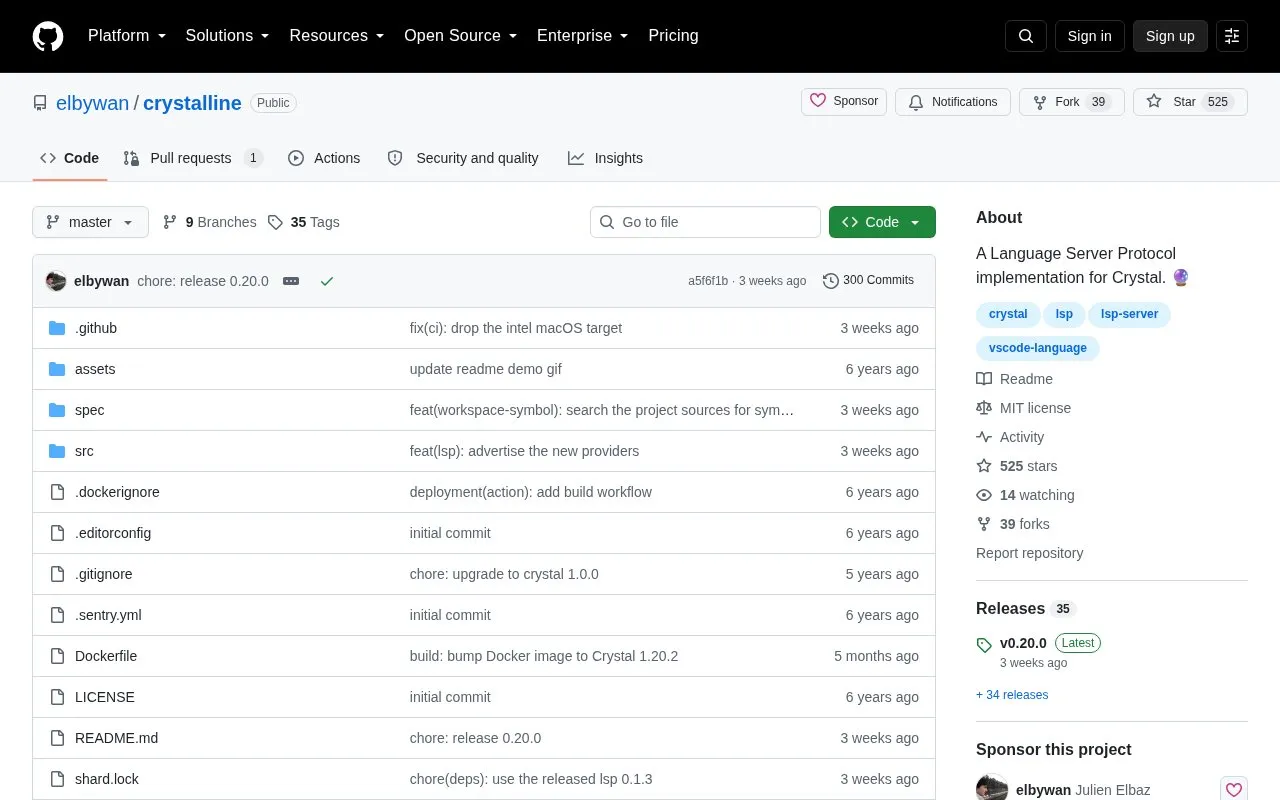
Task: Expand the Platform menu in header
Action: pyautogui.click(x=127, y=36)
